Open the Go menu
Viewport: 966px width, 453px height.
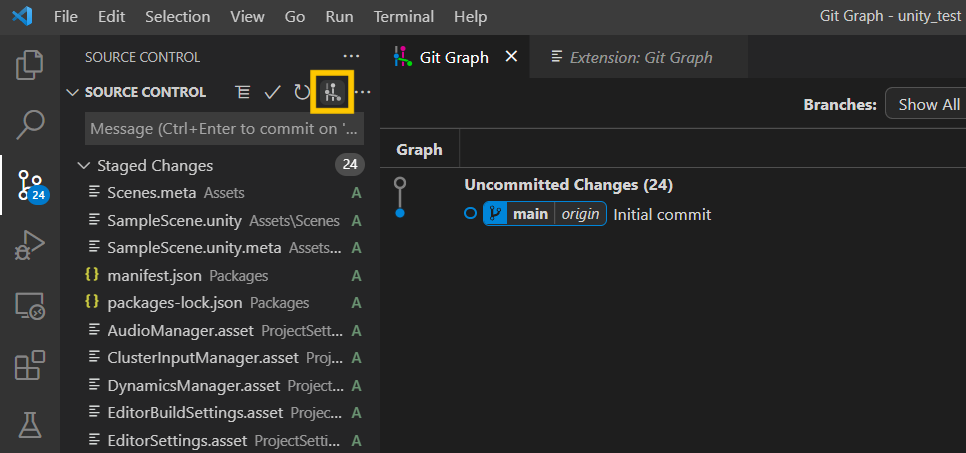295,17
